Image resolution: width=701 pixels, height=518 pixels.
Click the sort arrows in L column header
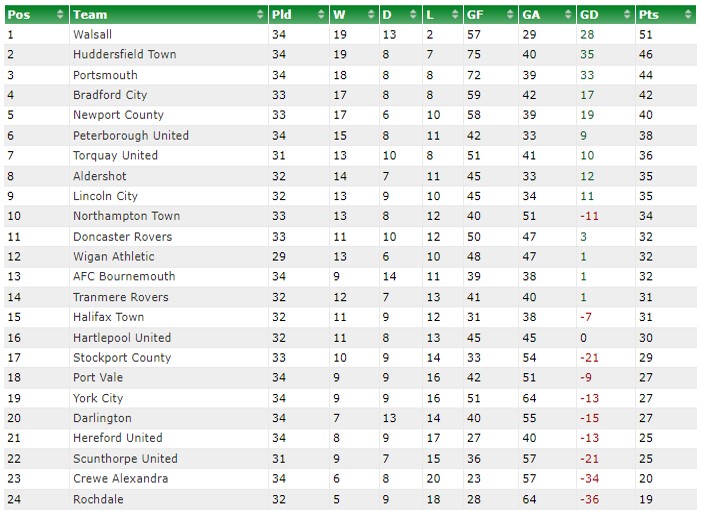pyautogui.click(x=455, y=15)
